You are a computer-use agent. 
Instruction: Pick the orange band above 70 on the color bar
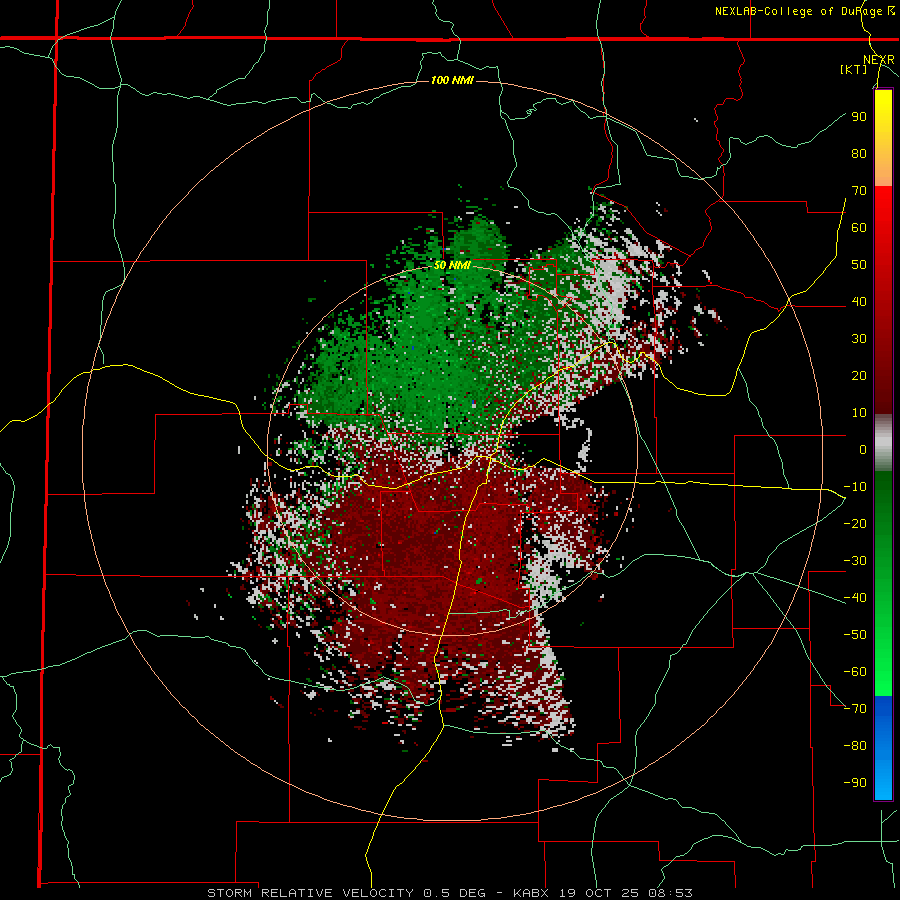[x=883, y=169]
